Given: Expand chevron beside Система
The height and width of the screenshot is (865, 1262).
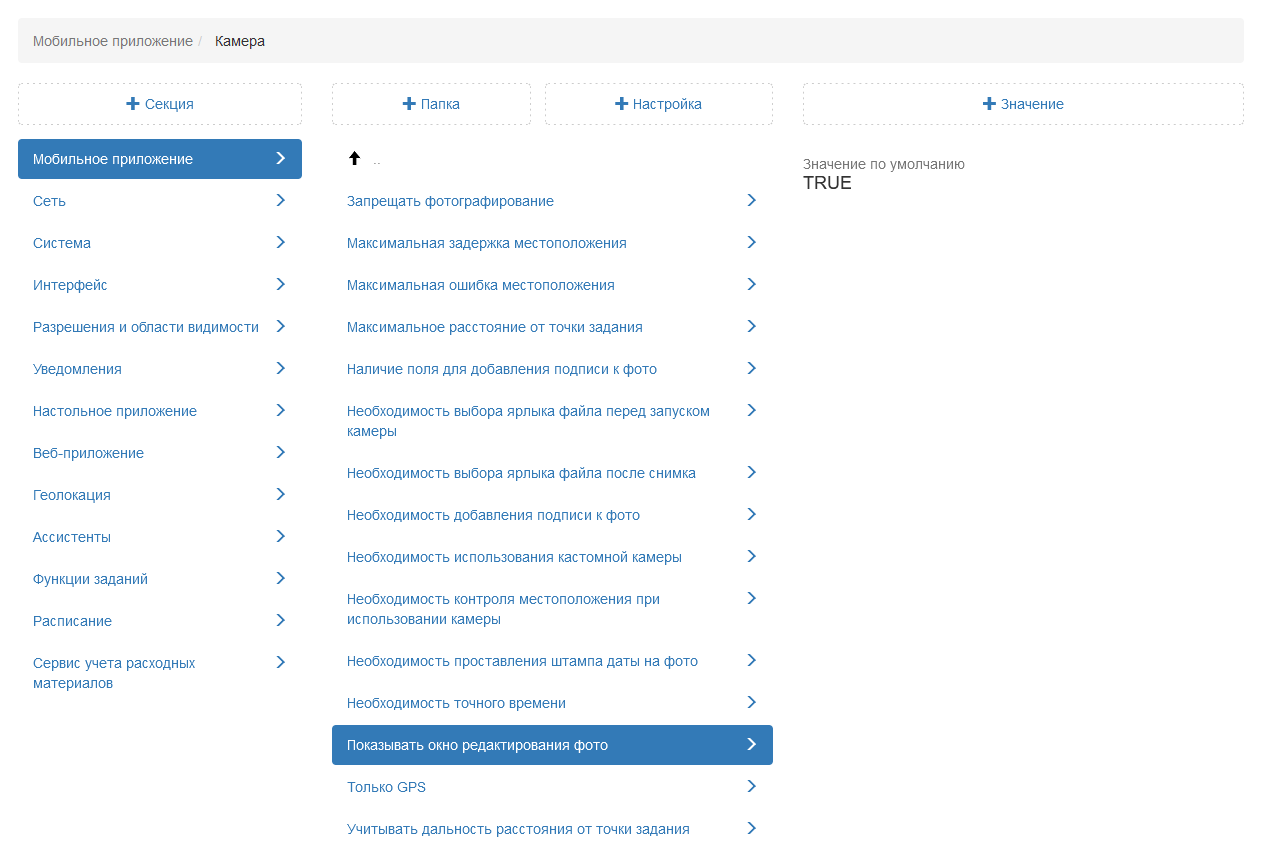Looking at the screenshot, I should tap(281, 242).
